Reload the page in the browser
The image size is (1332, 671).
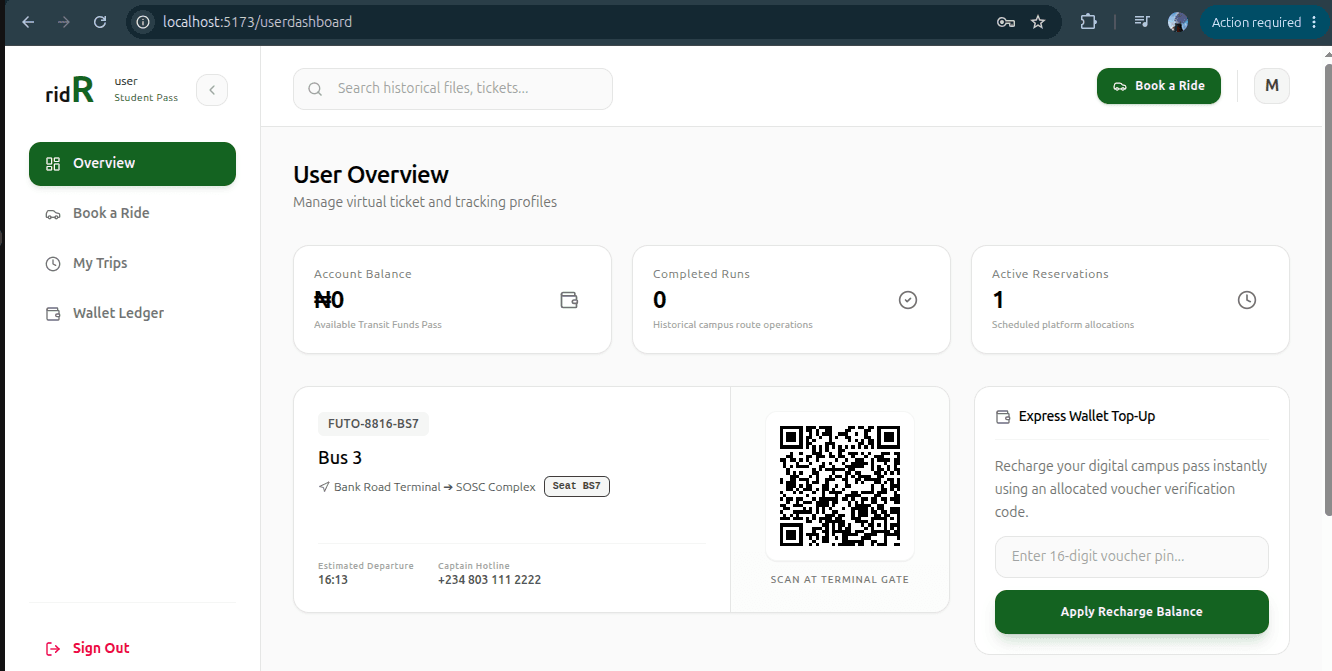point(99,22)
